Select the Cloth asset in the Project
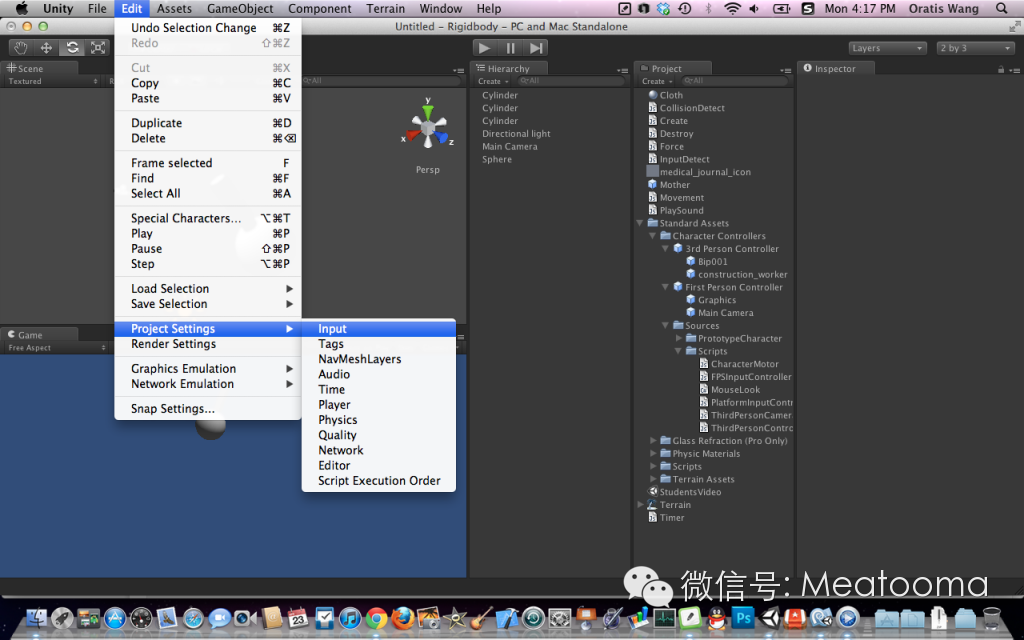 click(x=665, y=95)
